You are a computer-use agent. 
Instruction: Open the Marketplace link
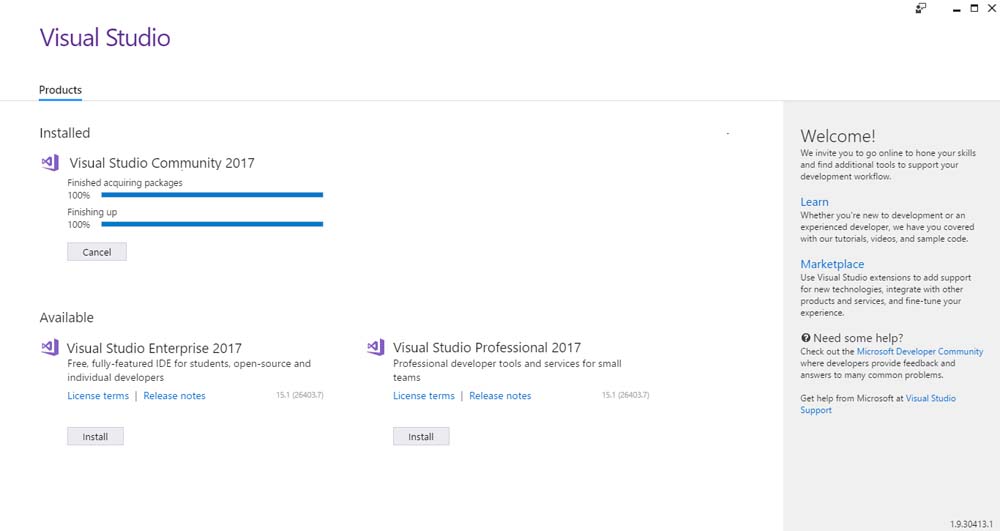pyautogui.click(x=832, y=264)
